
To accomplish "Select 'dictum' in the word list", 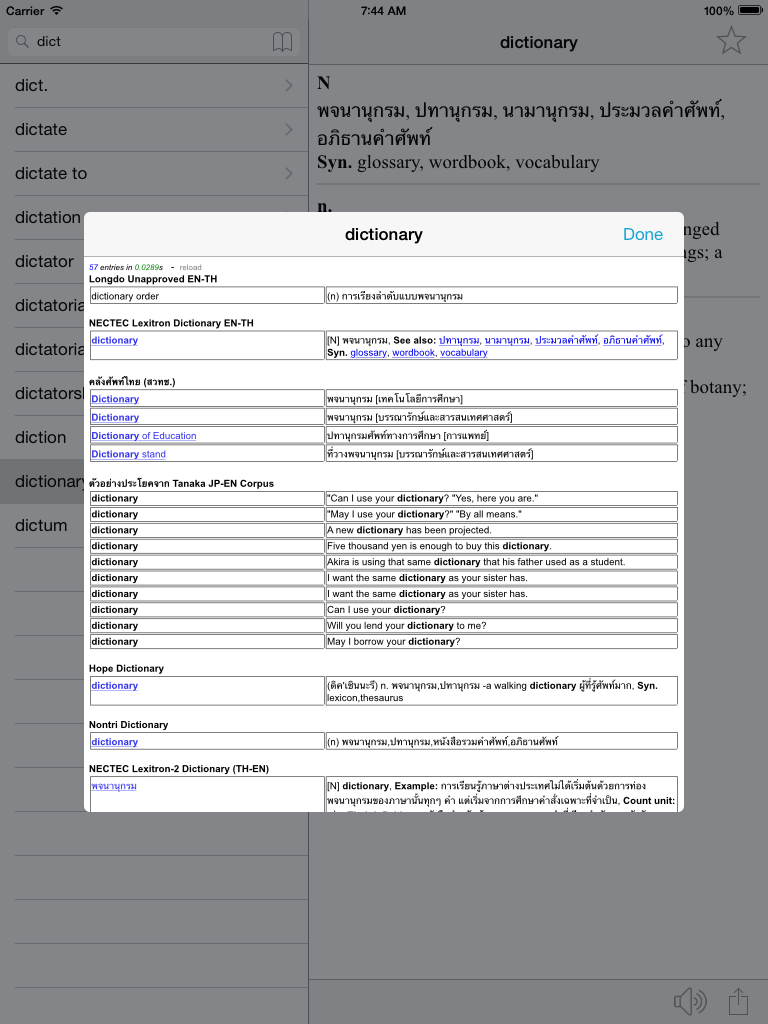I will [x=41, y=525].
